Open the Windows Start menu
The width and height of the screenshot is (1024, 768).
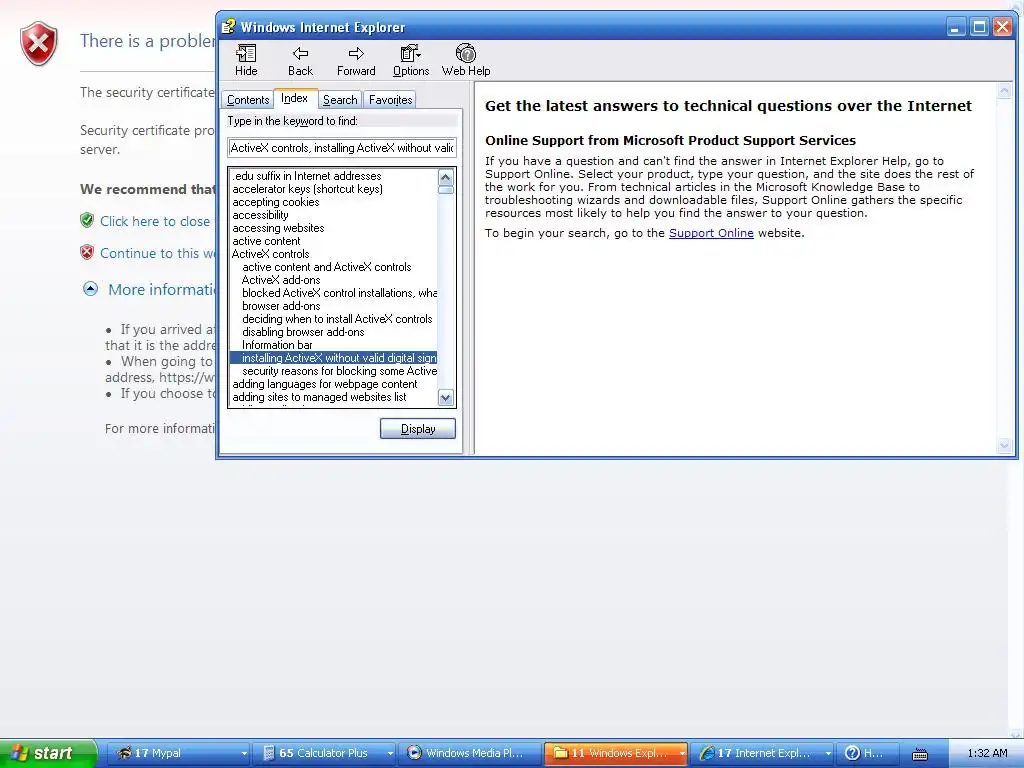pos(48,753)
